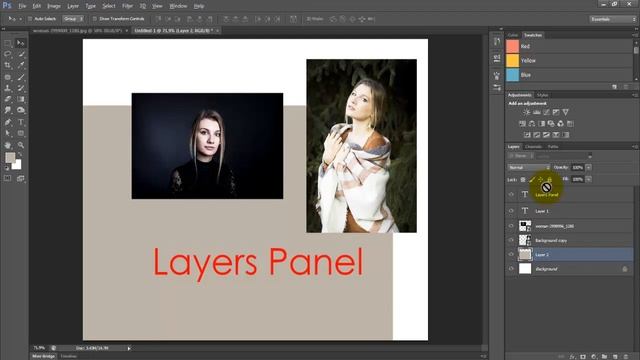Select the Clone Stamp tool

8,88
